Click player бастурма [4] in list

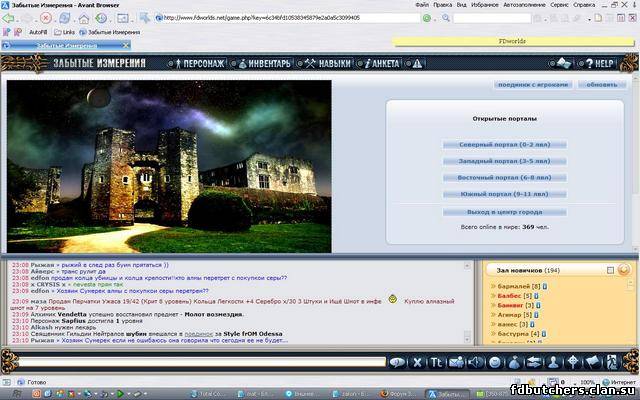pyautogui.click(x=518, y=334)
